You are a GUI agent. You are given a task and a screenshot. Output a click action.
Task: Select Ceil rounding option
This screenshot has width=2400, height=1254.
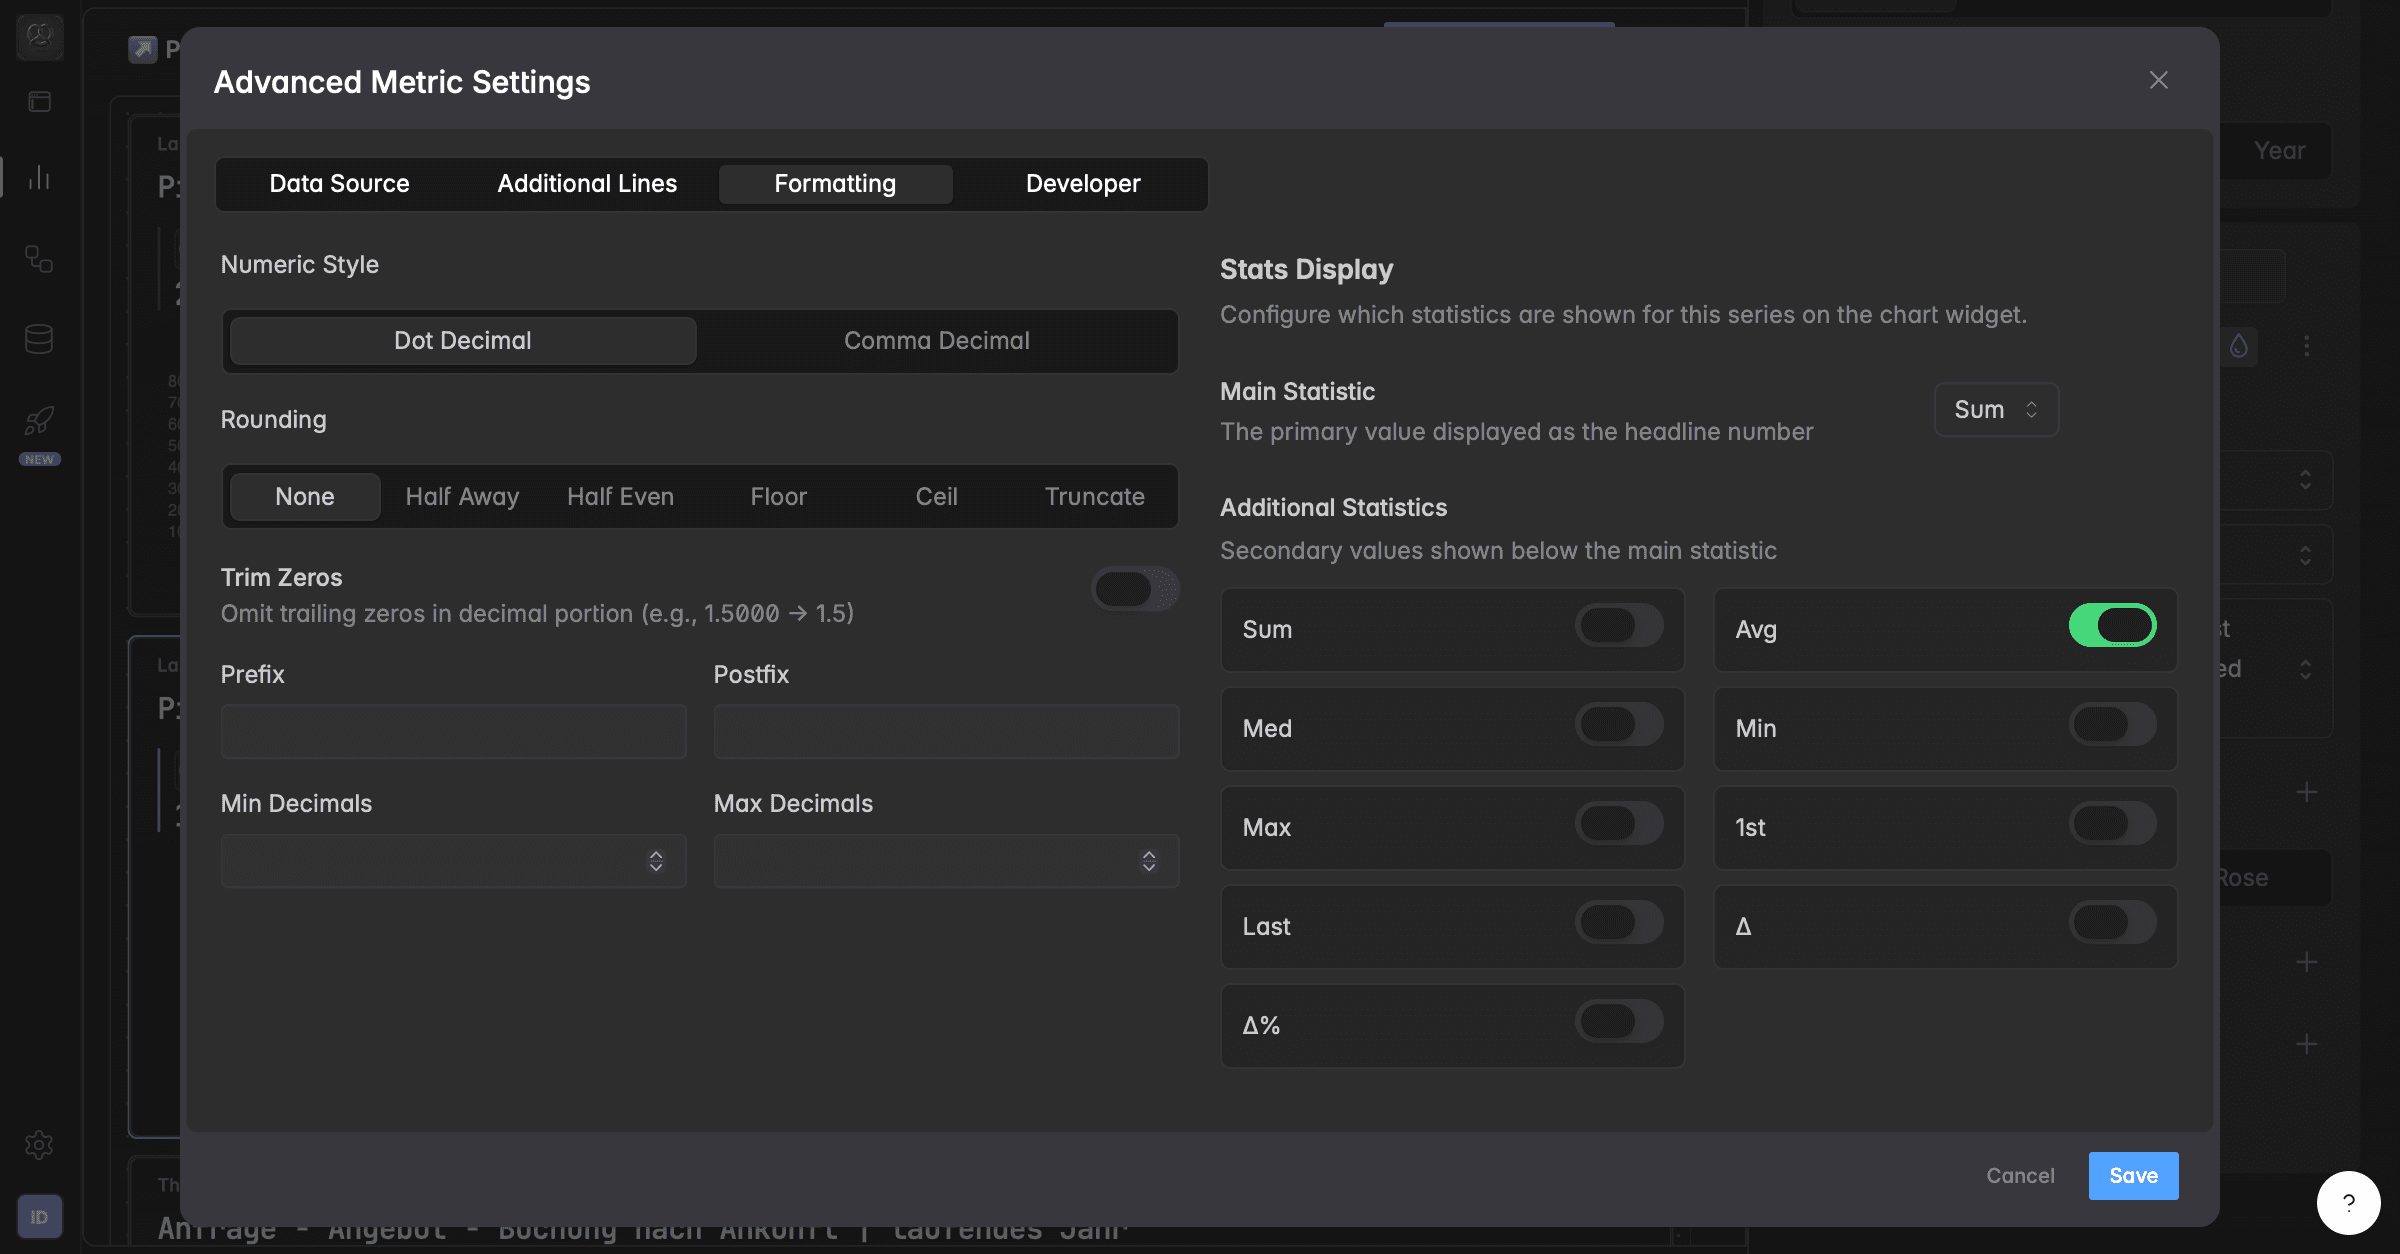[x=936, y=497]
